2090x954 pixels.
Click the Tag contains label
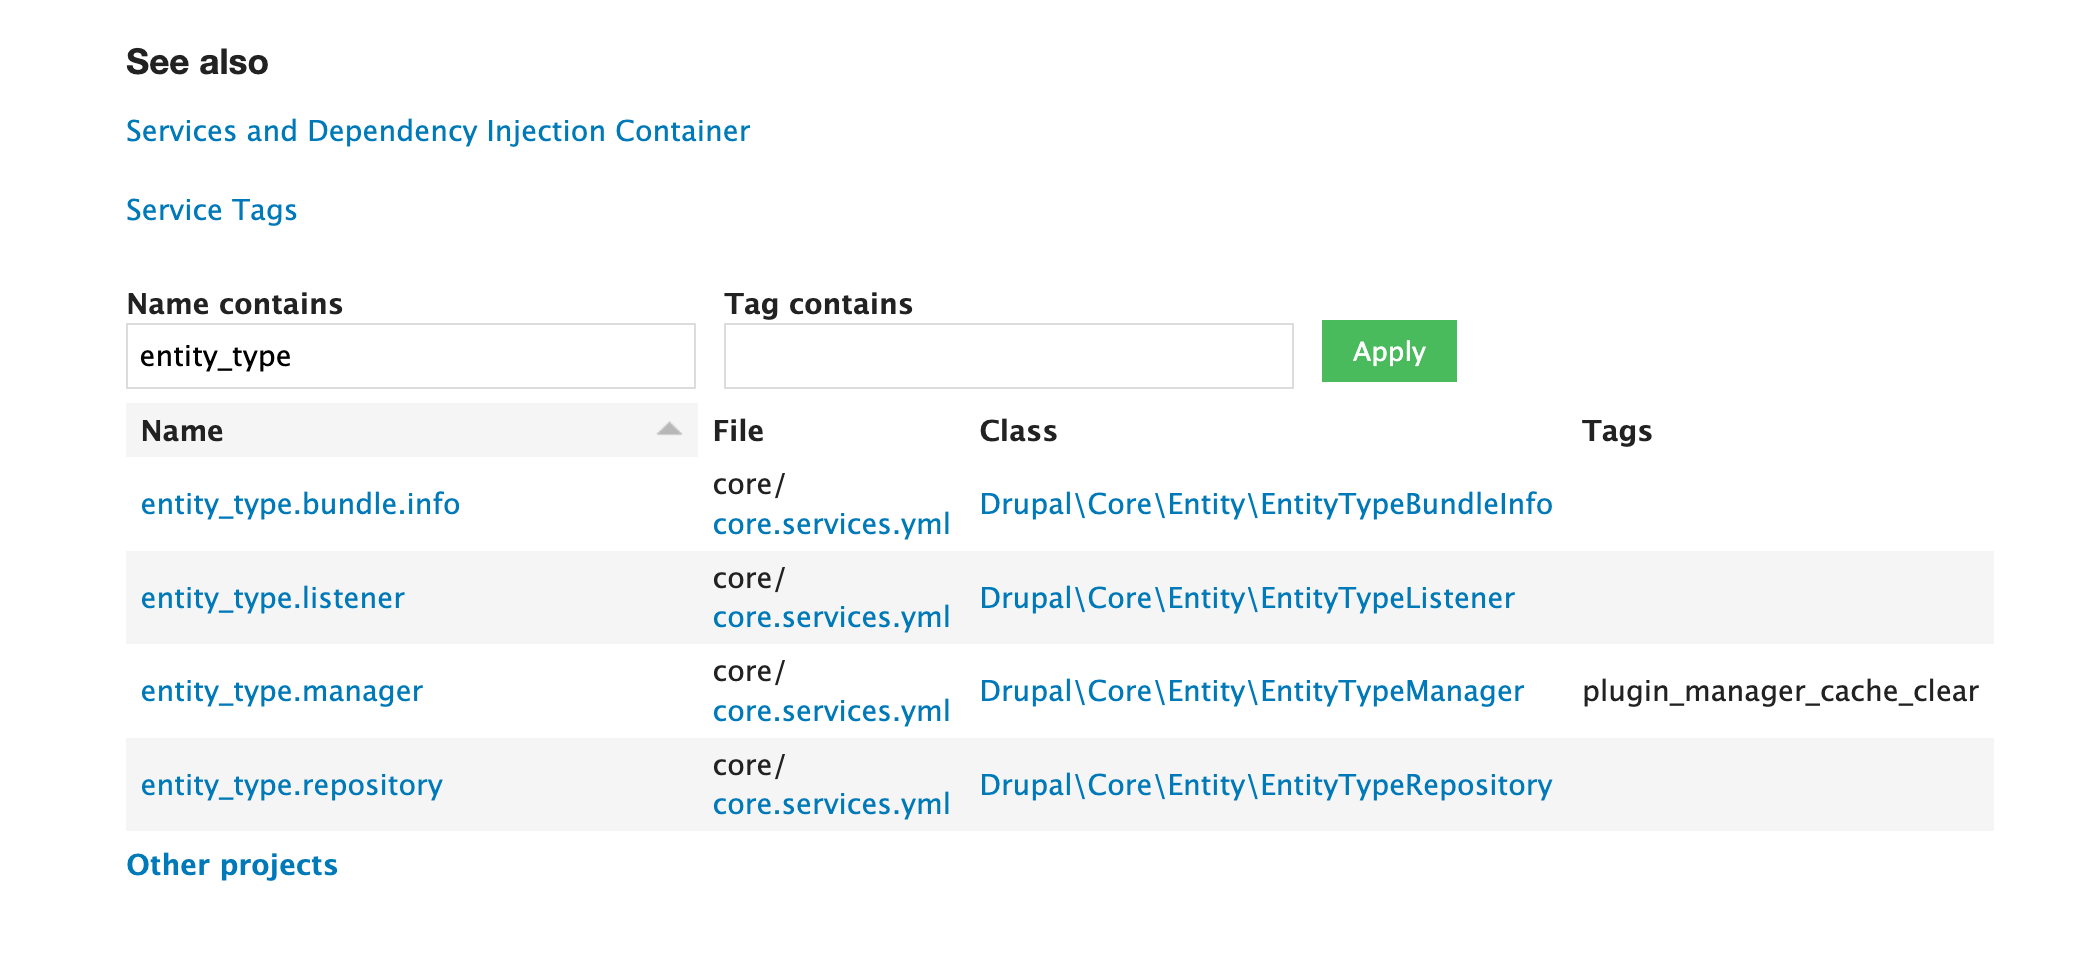coord(818,304)
